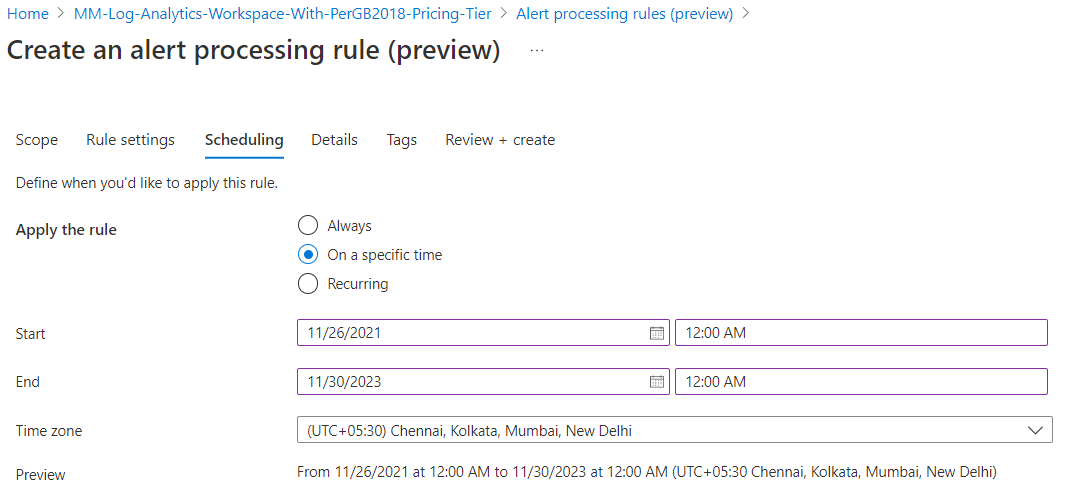Image resolution: width=1067 pixels, height=493 pixels.
Task: Click into the Start date field 11/26/2021
Action: point(483,333)
